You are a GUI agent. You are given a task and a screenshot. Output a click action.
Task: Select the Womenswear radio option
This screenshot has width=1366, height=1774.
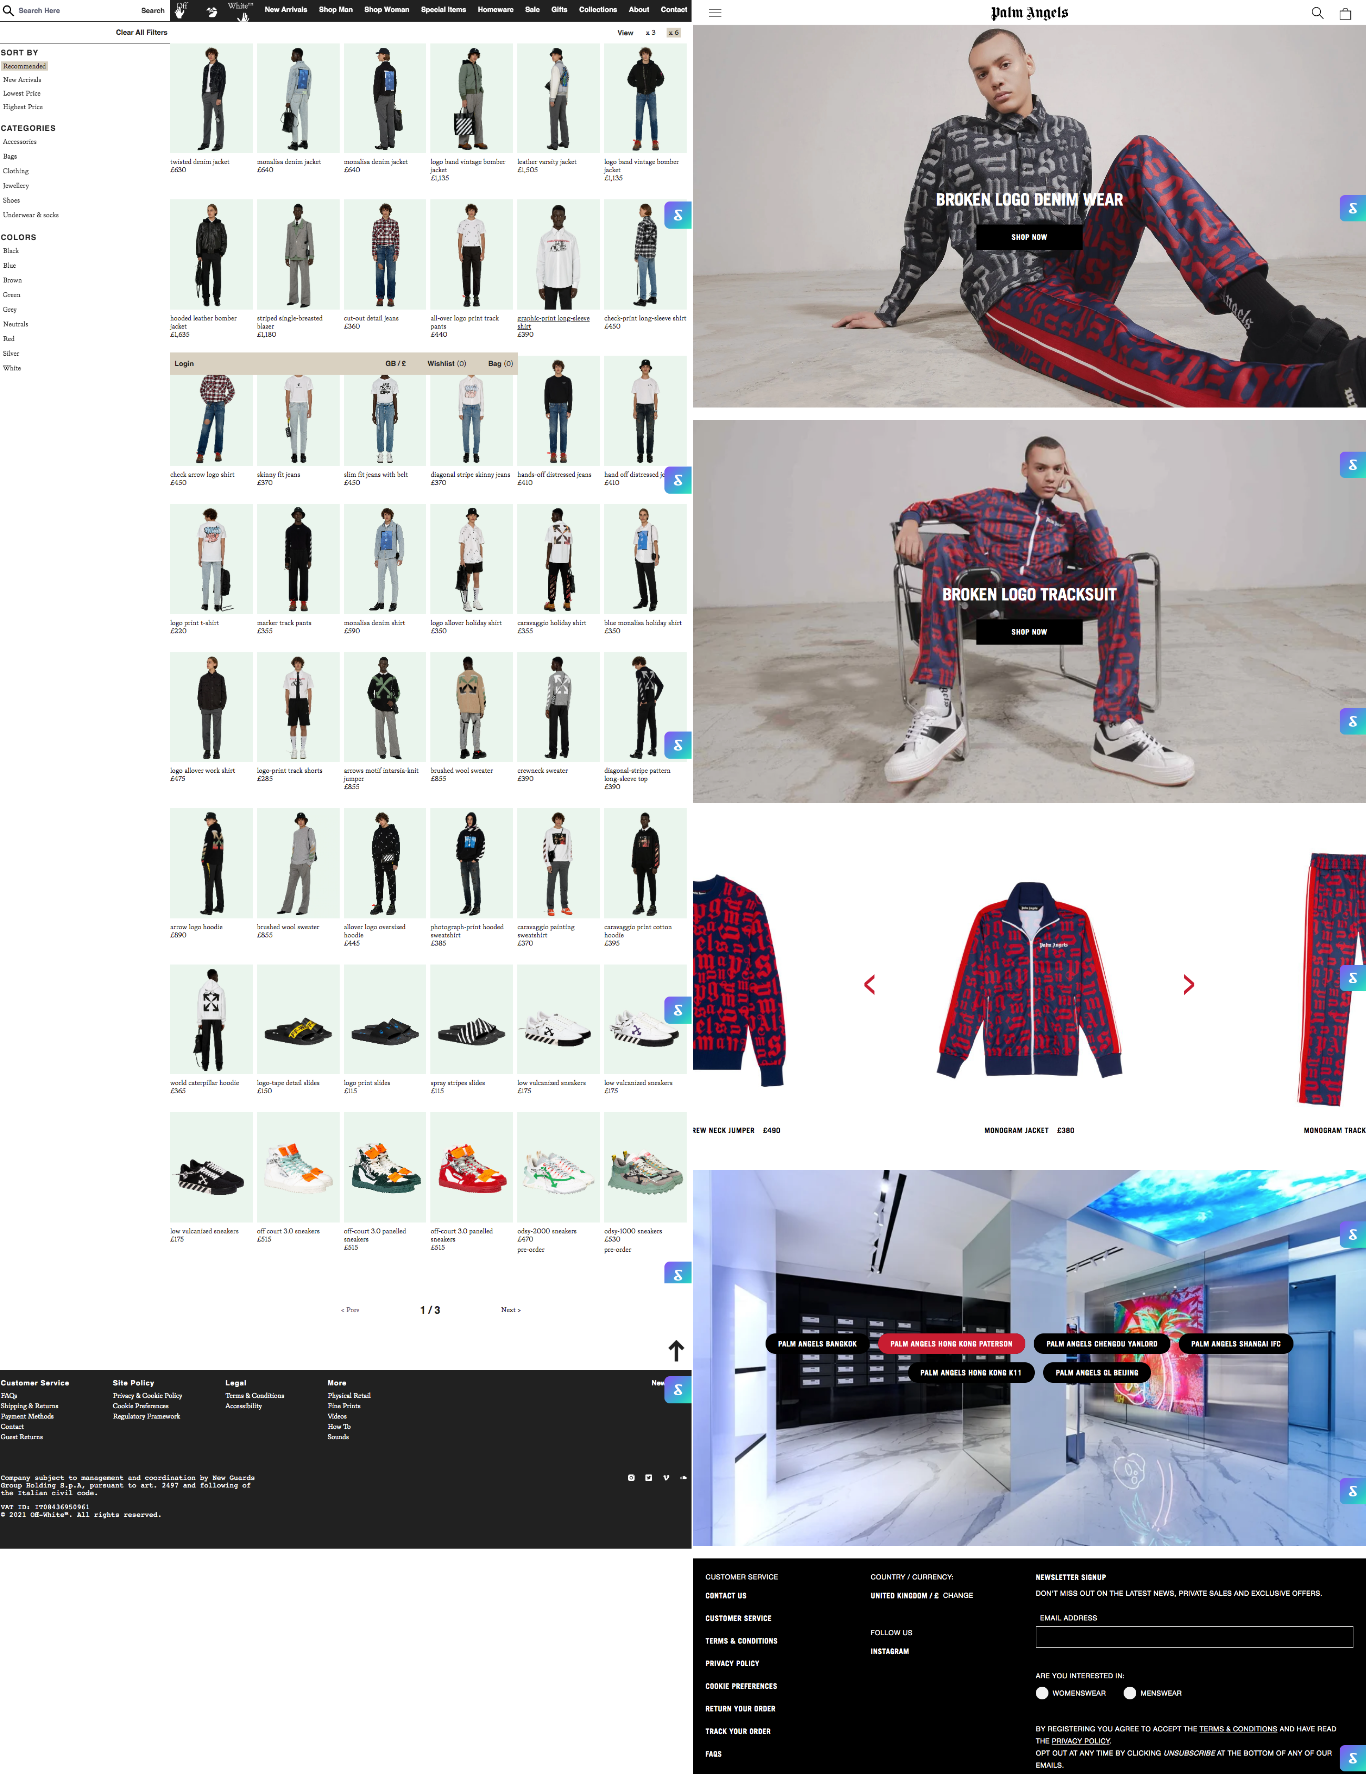click(x=1042, y=1693)
